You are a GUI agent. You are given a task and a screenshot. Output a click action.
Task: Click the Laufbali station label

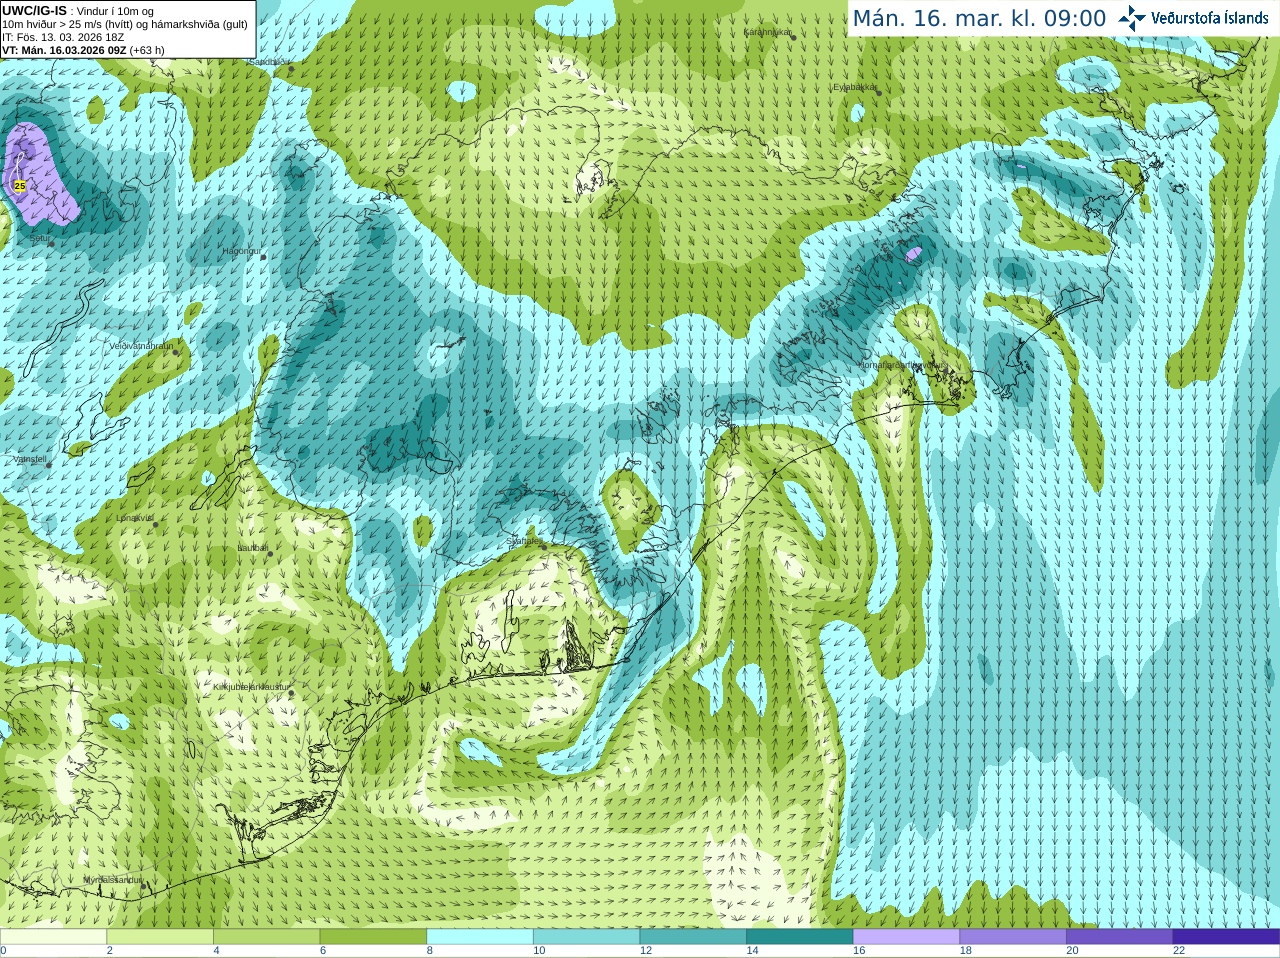[x=252, y=548]
